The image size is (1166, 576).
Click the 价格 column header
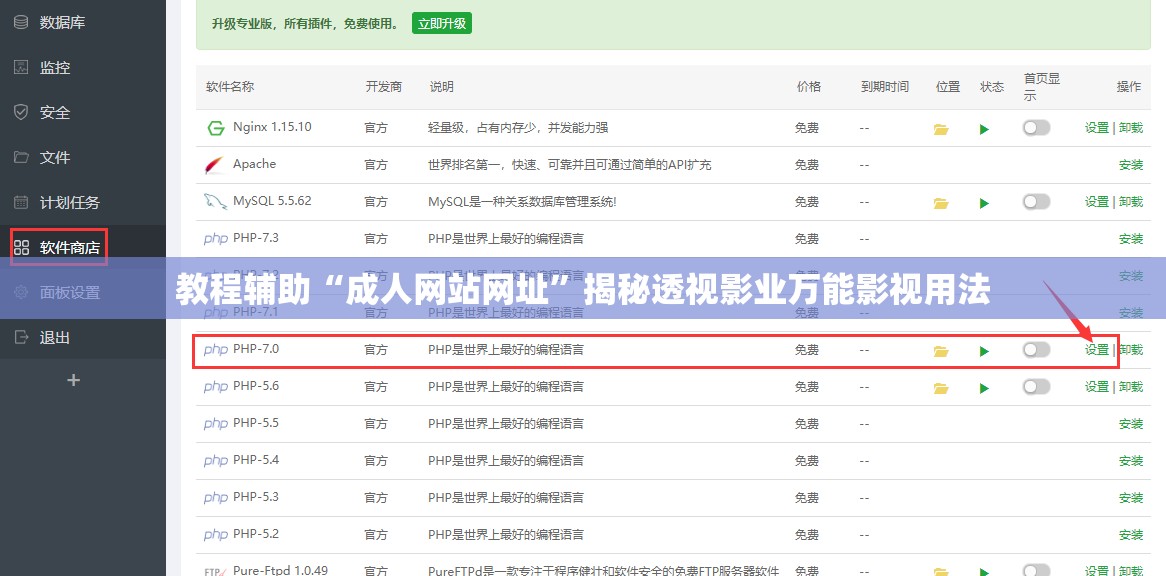[x=809, y=87]
